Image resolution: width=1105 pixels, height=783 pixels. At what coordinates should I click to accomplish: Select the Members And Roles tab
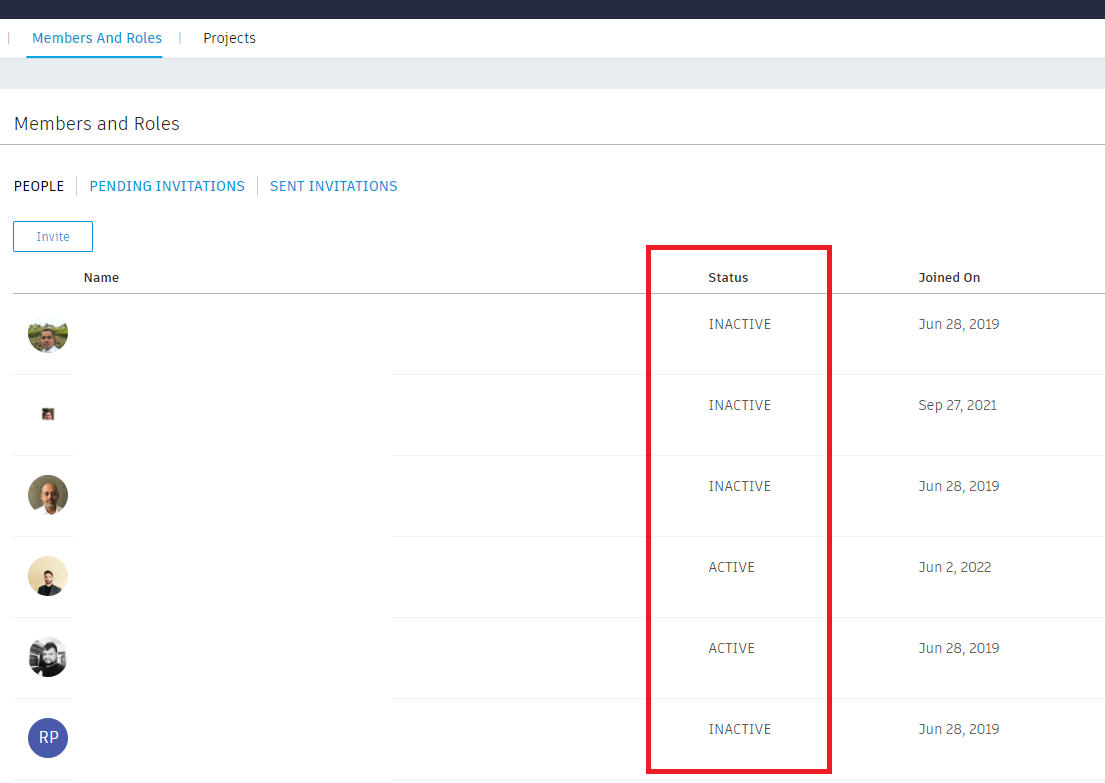tap(96, 38)
